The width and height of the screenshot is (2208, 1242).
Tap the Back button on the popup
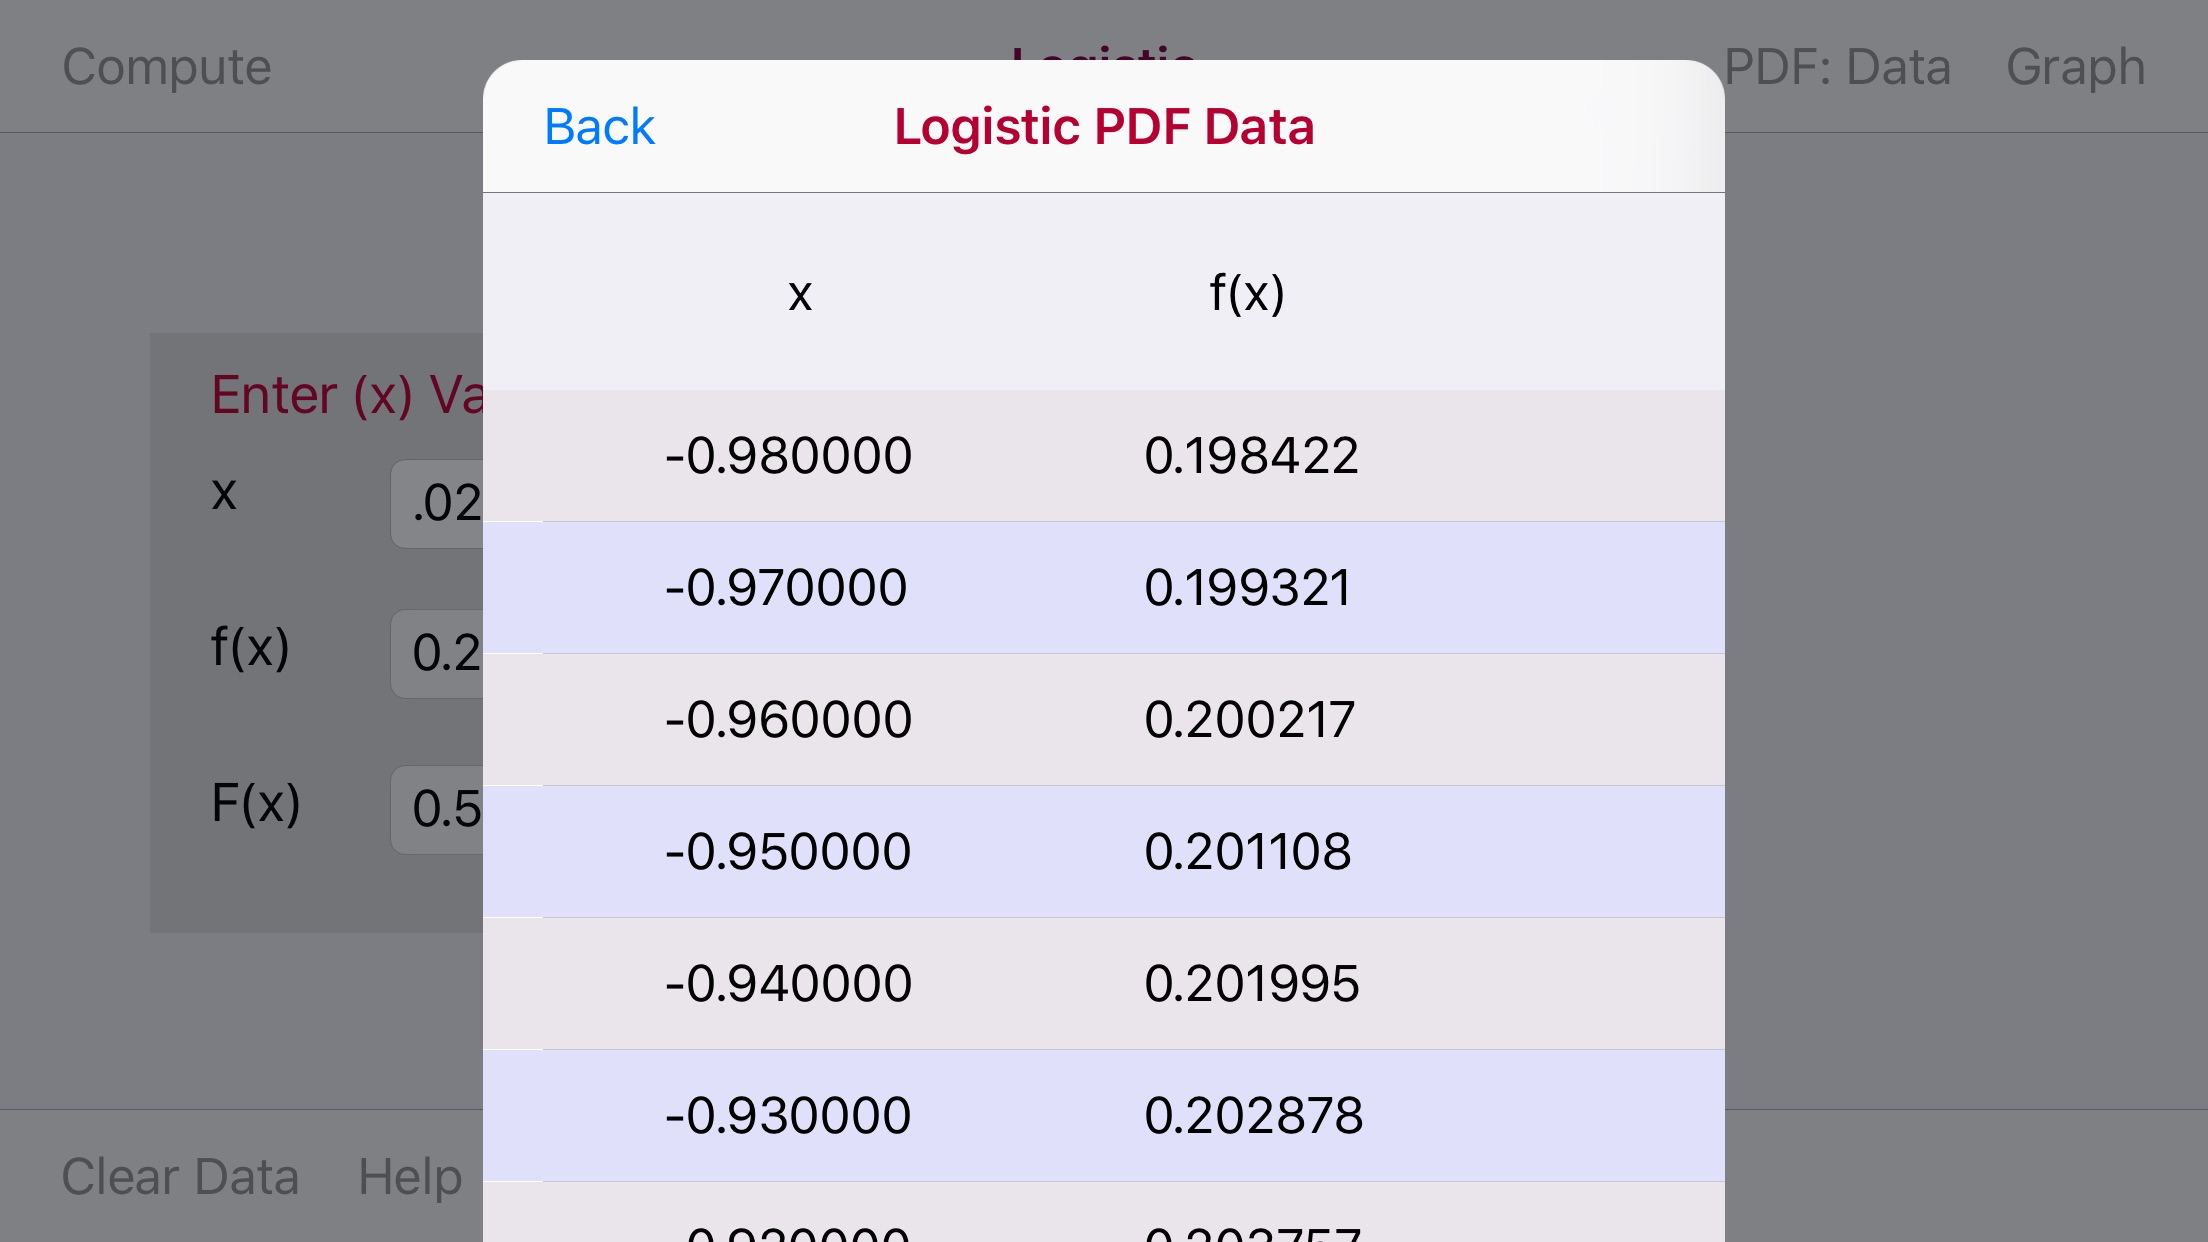click(x=598, y=124)
